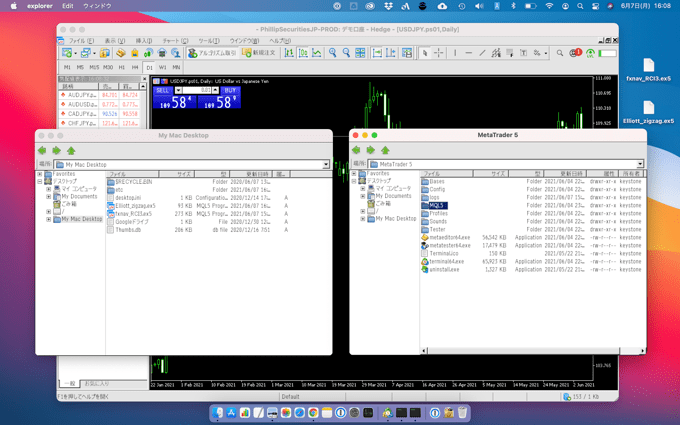This screenshot has width=680, height=425.
Task: Select fxnav_RCI3.ex5 file on the macOS desktop
Action: (x=648, y=69)
